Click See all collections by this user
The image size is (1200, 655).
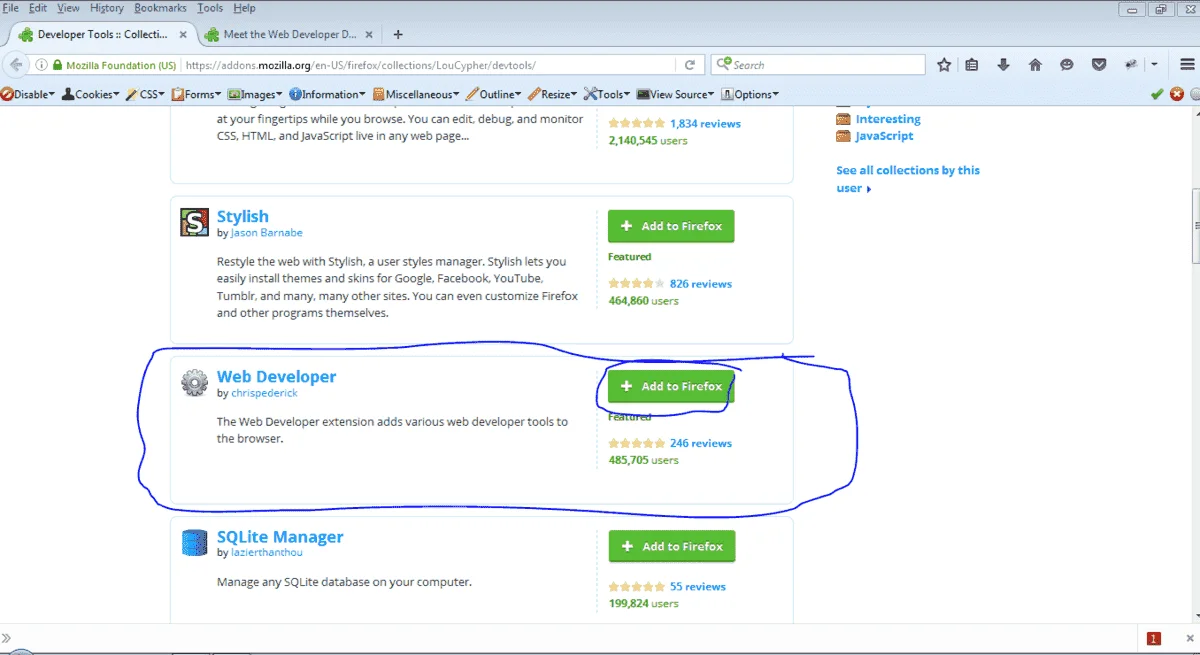[x=908, y=179]
